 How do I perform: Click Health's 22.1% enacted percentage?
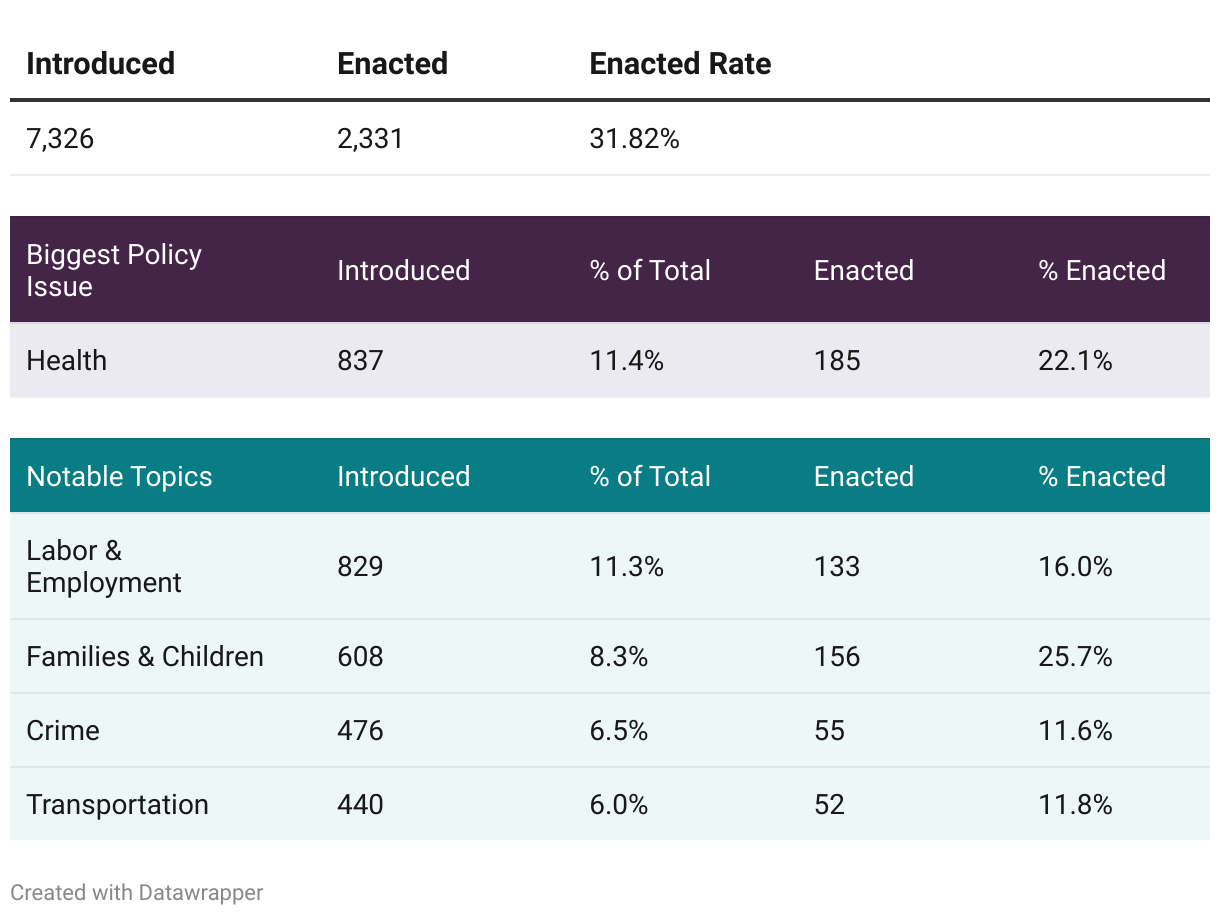coord(1075,360)
